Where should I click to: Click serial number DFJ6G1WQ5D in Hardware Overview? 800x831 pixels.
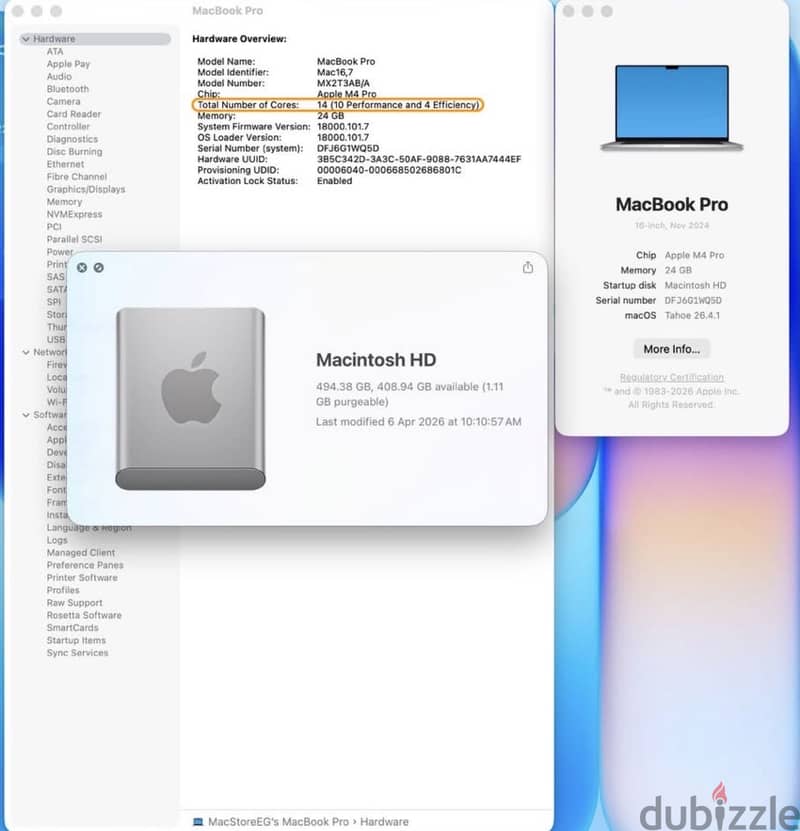(x=348, y=148)
